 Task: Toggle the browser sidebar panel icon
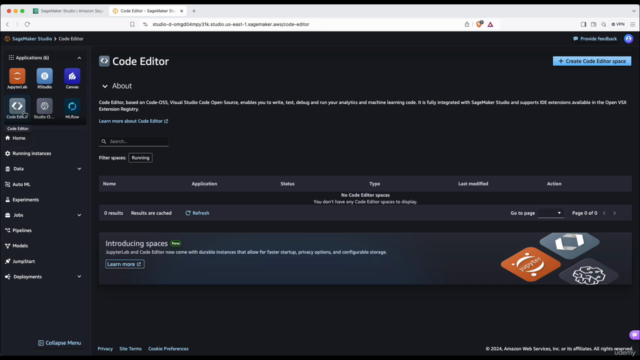coord(584,24)
